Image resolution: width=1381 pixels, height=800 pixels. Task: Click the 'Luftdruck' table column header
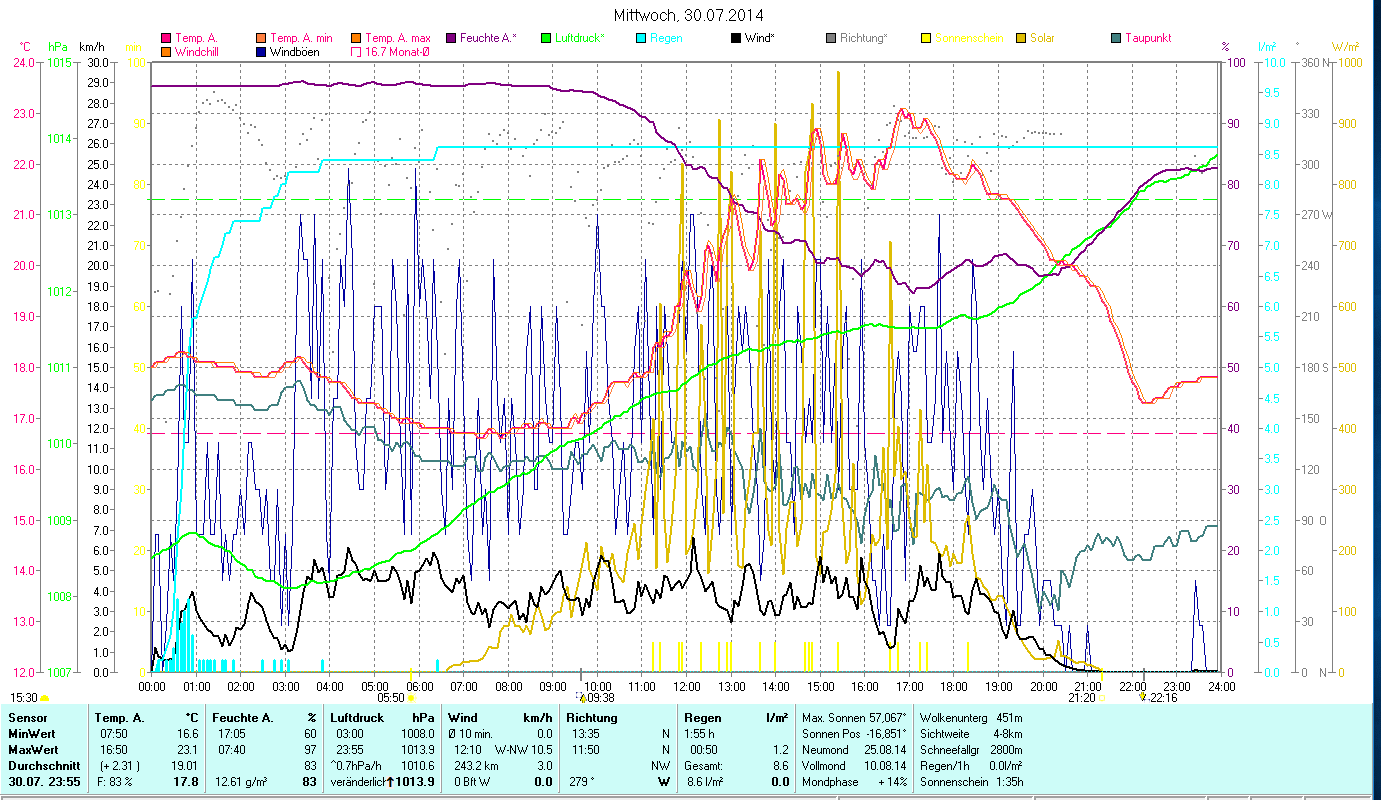(358, 718)
